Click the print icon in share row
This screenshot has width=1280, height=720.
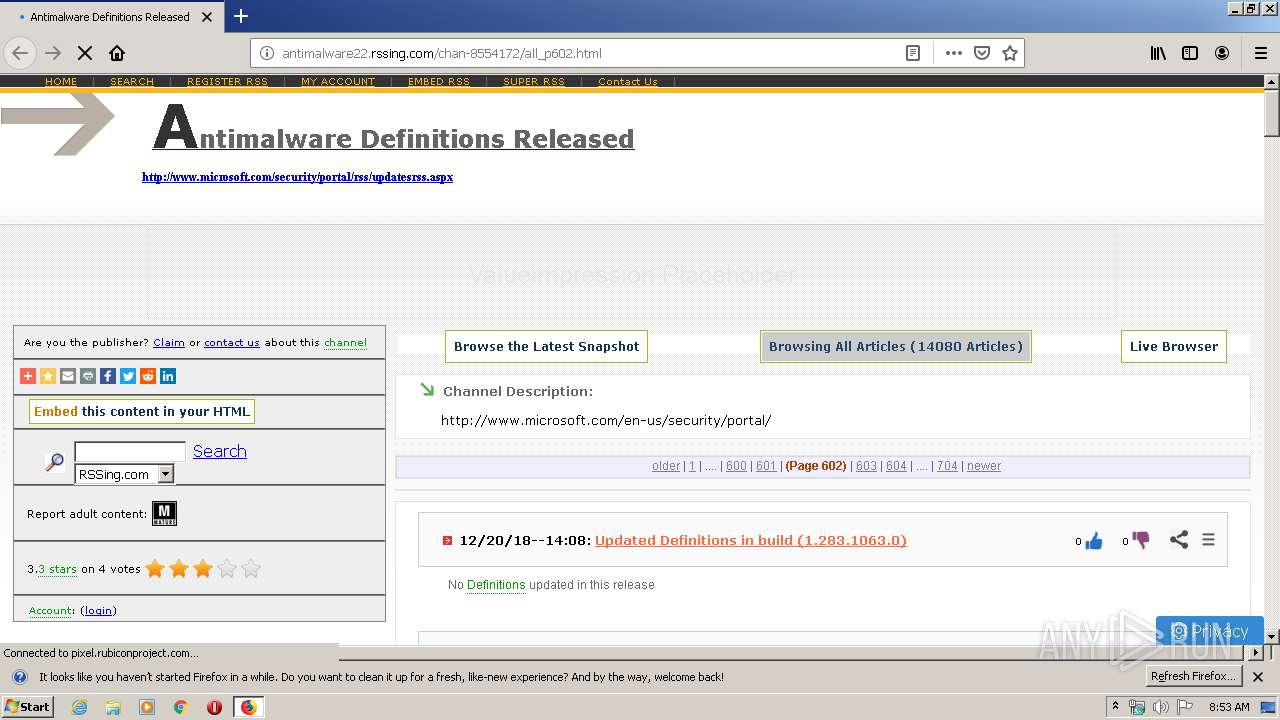coord(88,376)
